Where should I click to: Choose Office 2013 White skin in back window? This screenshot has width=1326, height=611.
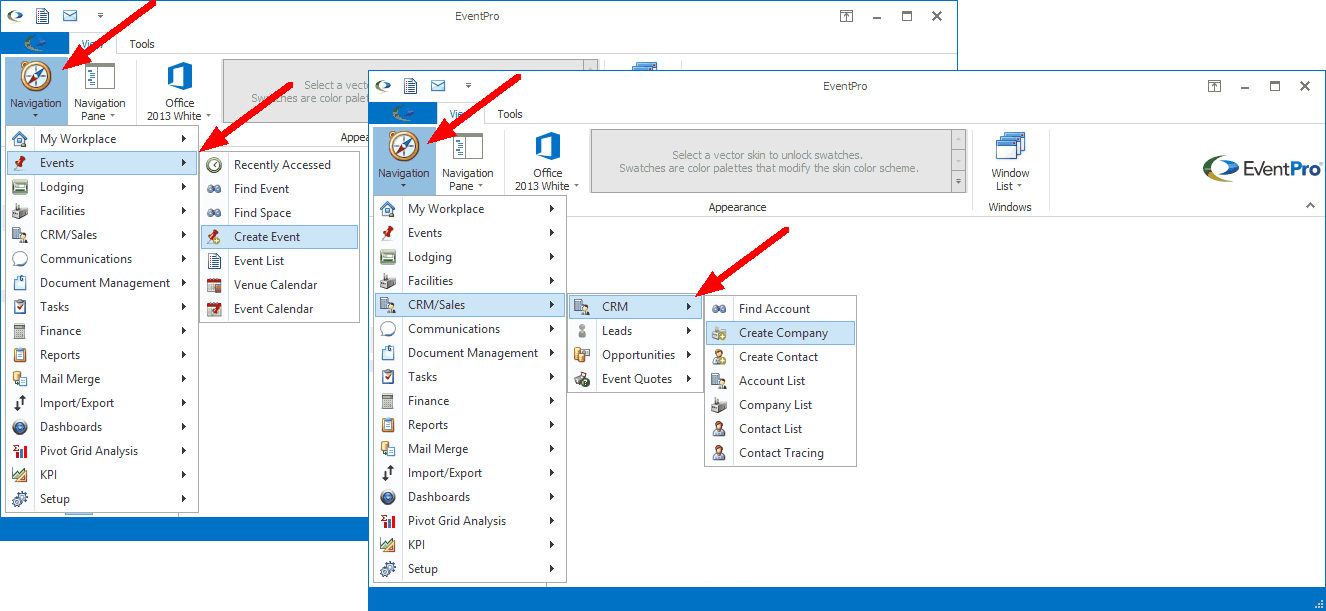coord(179,90)
